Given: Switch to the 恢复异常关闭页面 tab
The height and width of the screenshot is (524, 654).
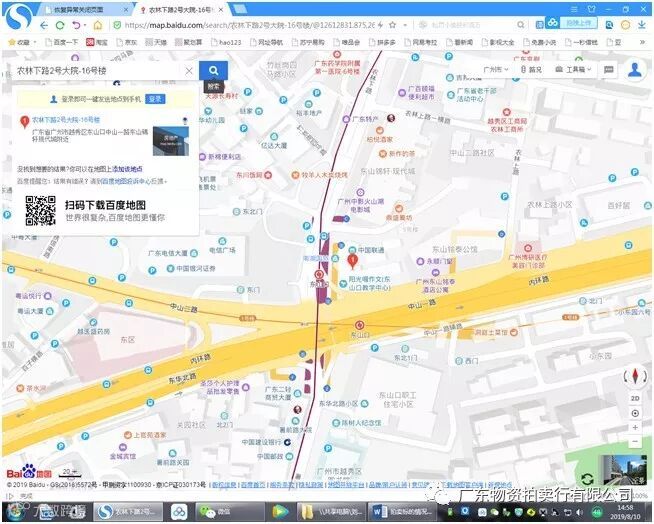Looking at the screenshot, I should tap(86, 9).
